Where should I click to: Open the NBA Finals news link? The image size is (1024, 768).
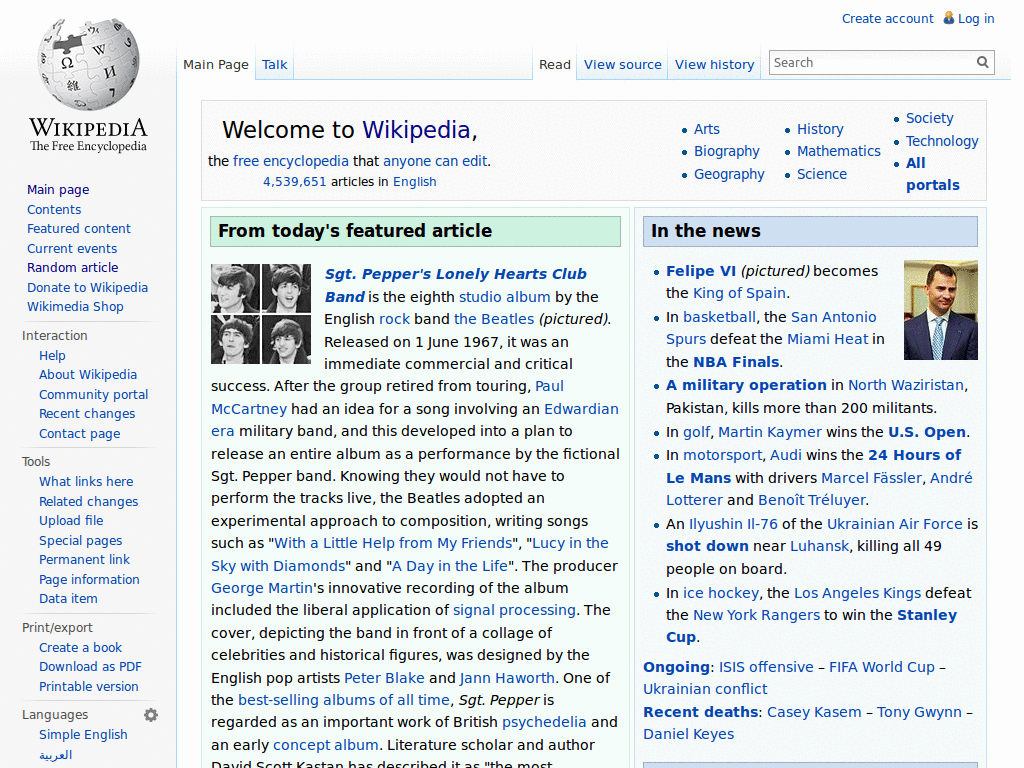click(x=736, y=362)
